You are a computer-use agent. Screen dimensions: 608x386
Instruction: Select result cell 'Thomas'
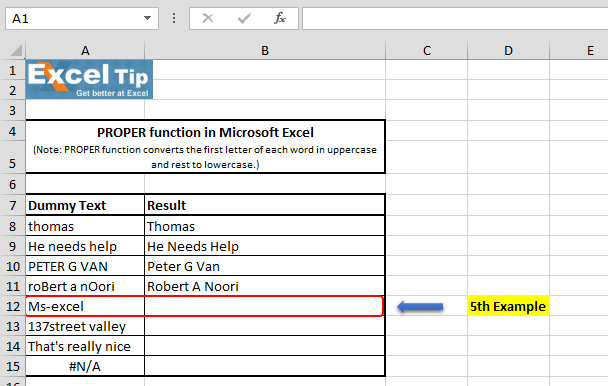click(264, 226)
